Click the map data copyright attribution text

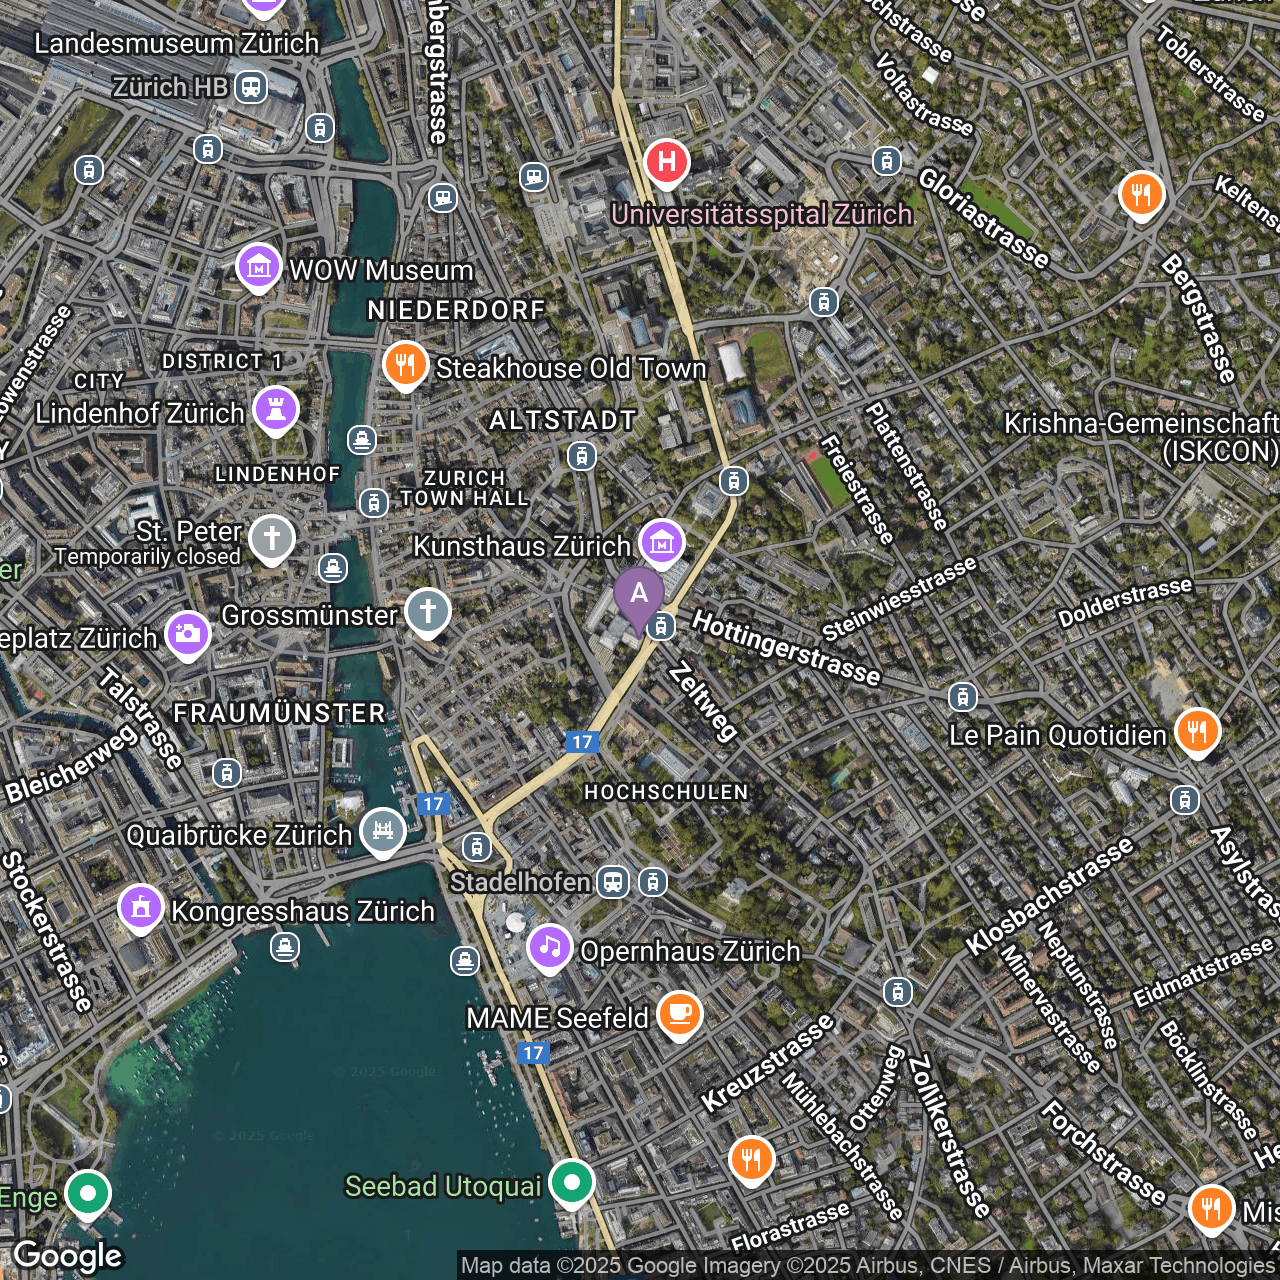[x=868, y=1266]
